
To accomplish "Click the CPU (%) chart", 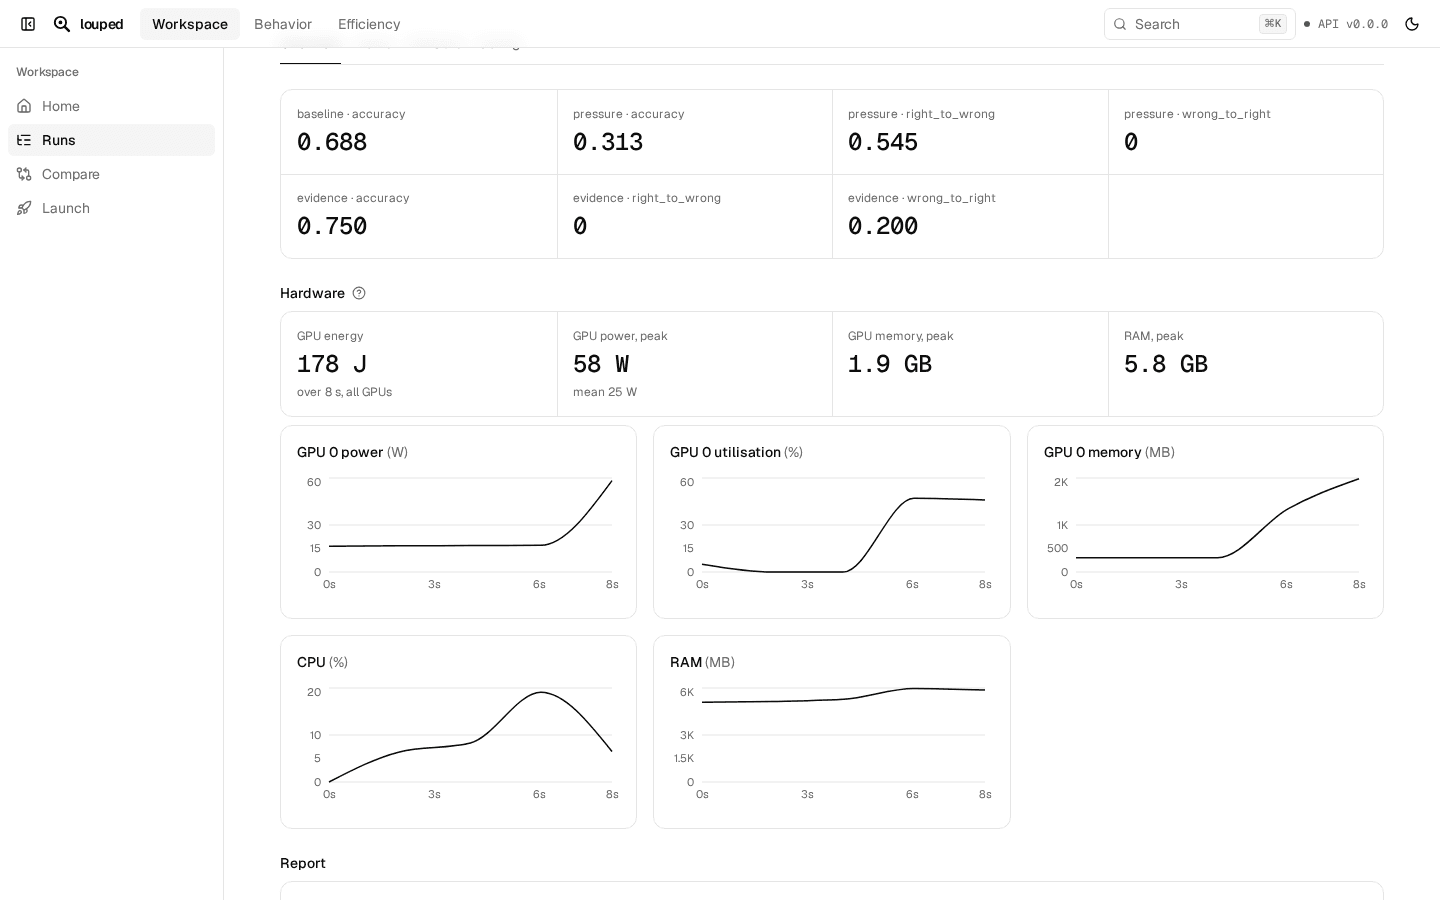I will click(458, 732).
